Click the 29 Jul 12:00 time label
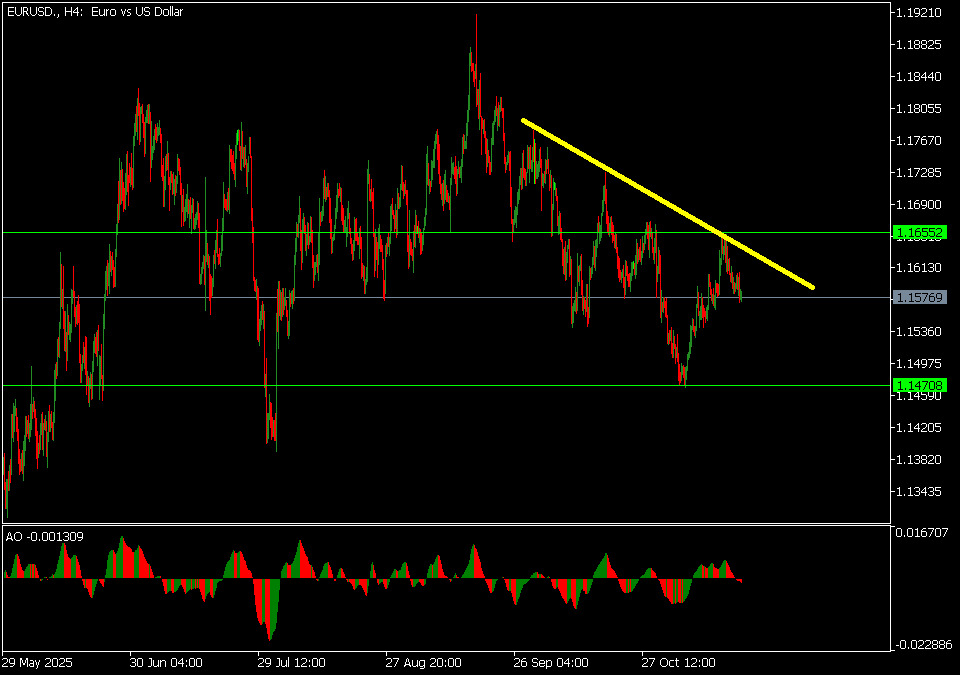The image size is (960, 675). click(x=293, y=663)
